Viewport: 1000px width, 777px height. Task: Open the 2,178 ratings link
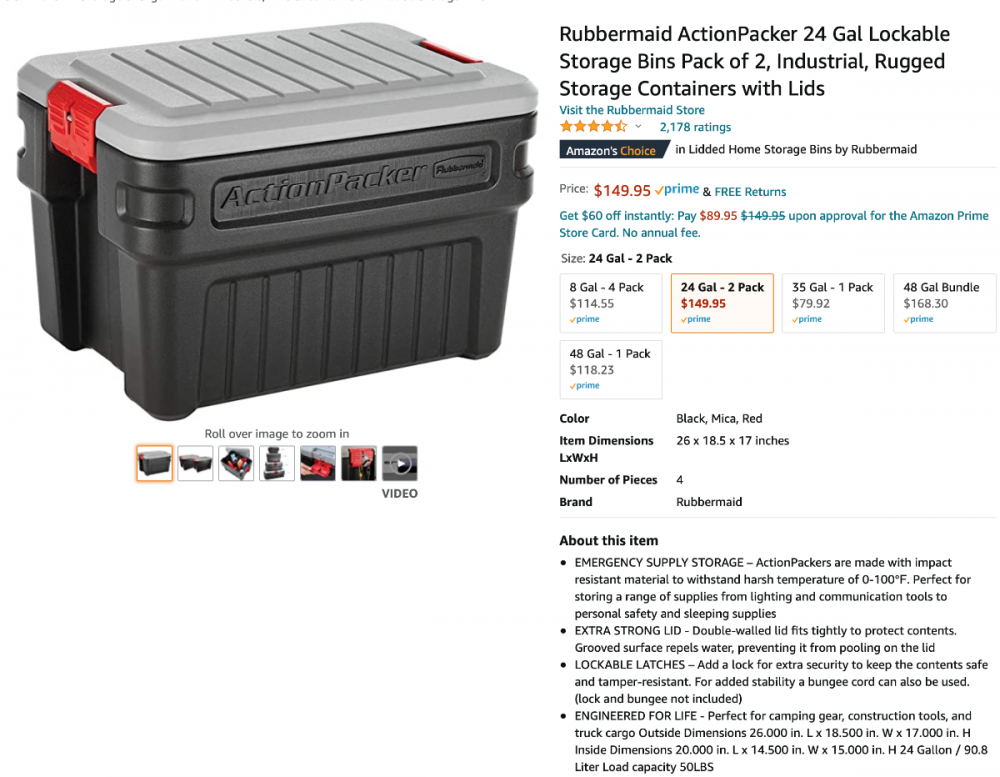pyautogui.click(x=695, y=127)
